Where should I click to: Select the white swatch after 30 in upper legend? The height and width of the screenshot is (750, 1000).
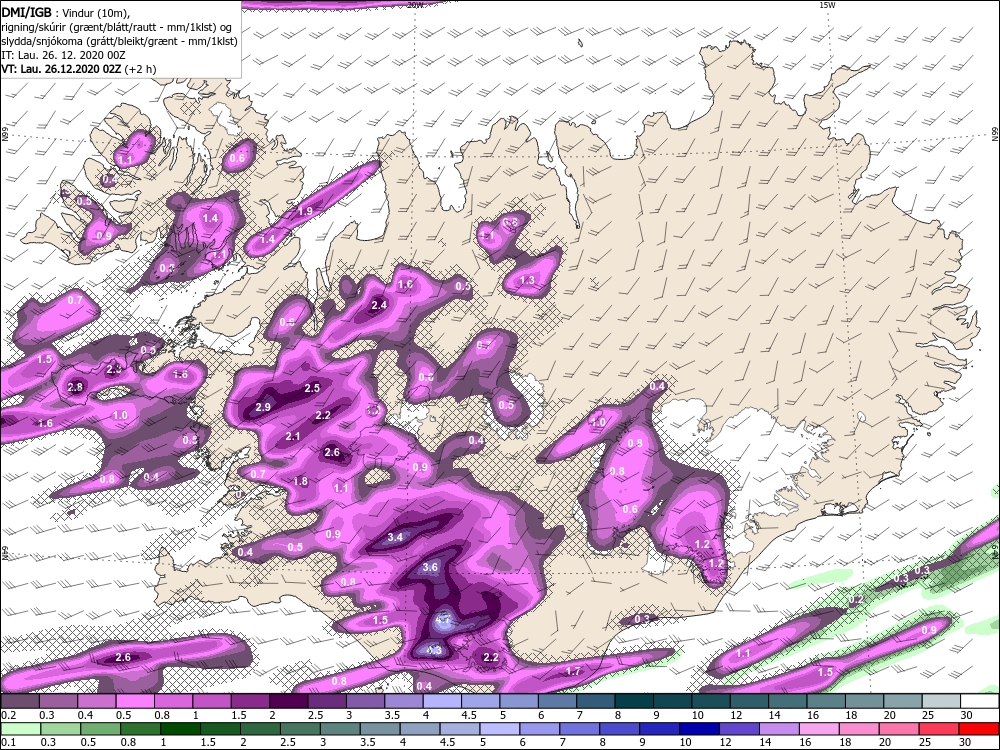pos(979,702)
